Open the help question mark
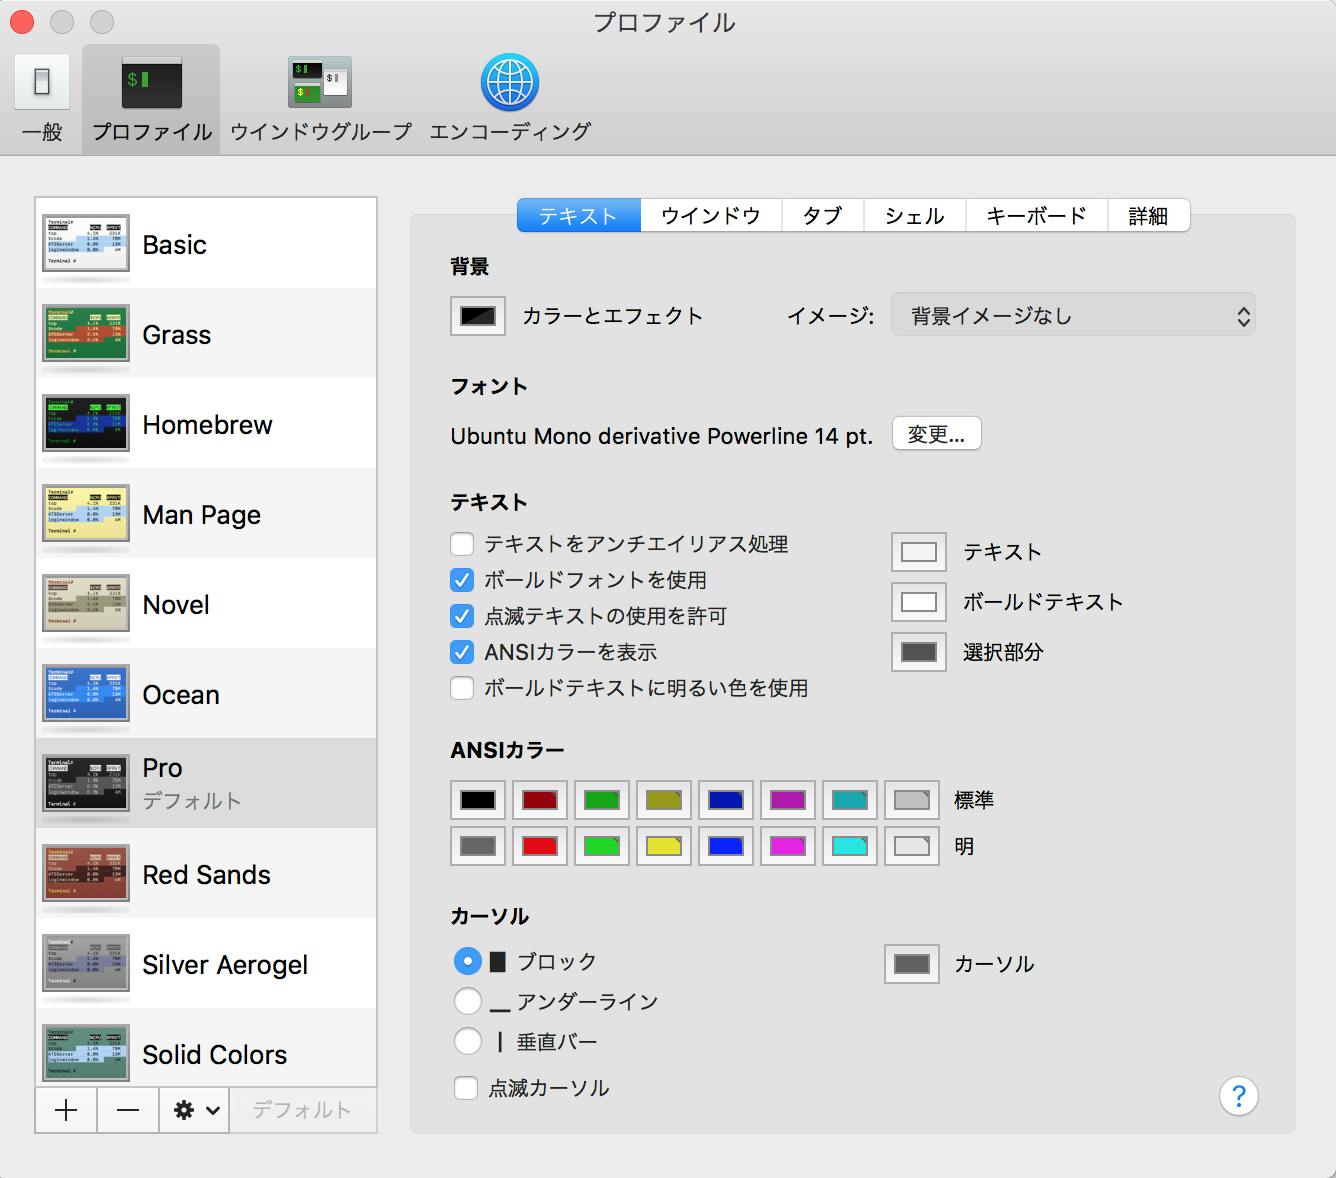This screenshot has height=1178, width=1336. coord(1239,1097)
